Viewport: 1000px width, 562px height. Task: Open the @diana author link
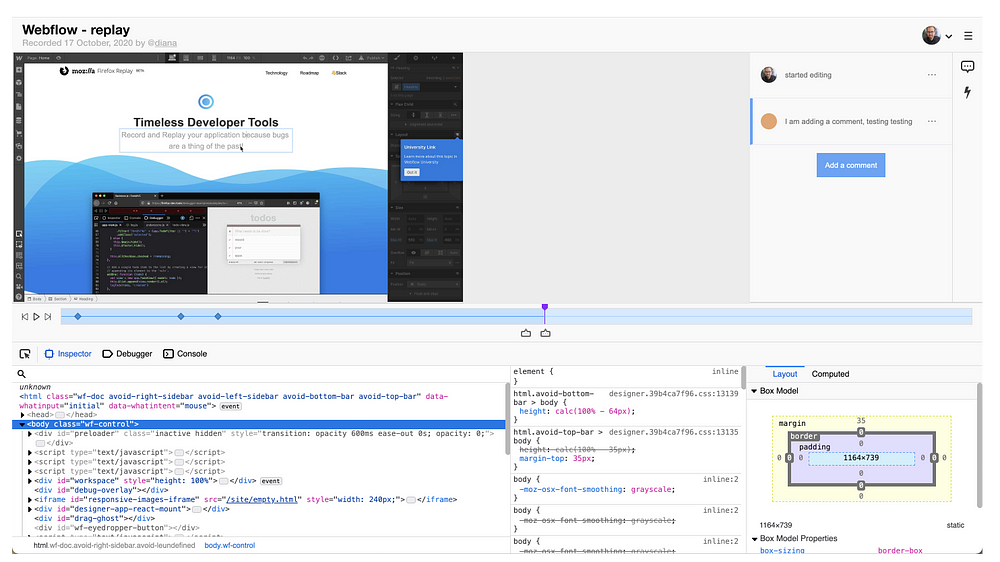coord(162,43)
